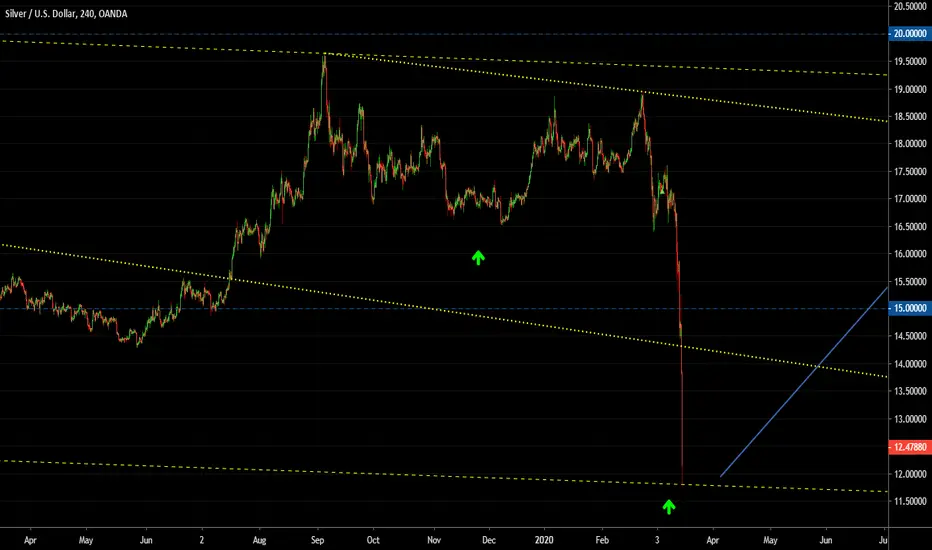Click the 14.50000 price axis label

click(910, 336)
